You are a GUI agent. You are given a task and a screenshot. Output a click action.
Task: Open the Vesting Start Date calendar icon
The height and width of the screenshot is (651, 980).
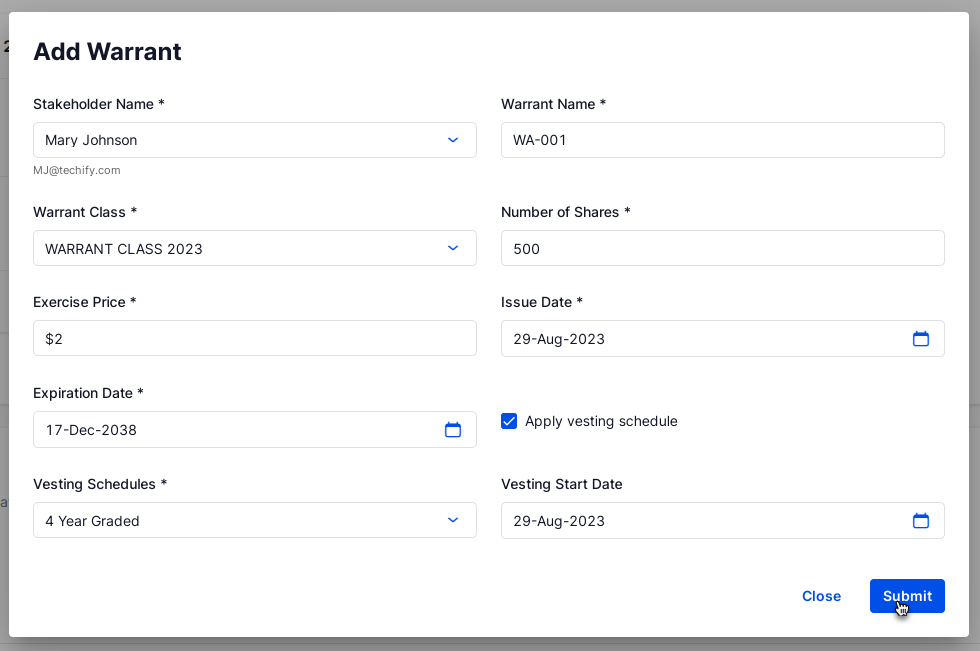click(x=921, y=521)
